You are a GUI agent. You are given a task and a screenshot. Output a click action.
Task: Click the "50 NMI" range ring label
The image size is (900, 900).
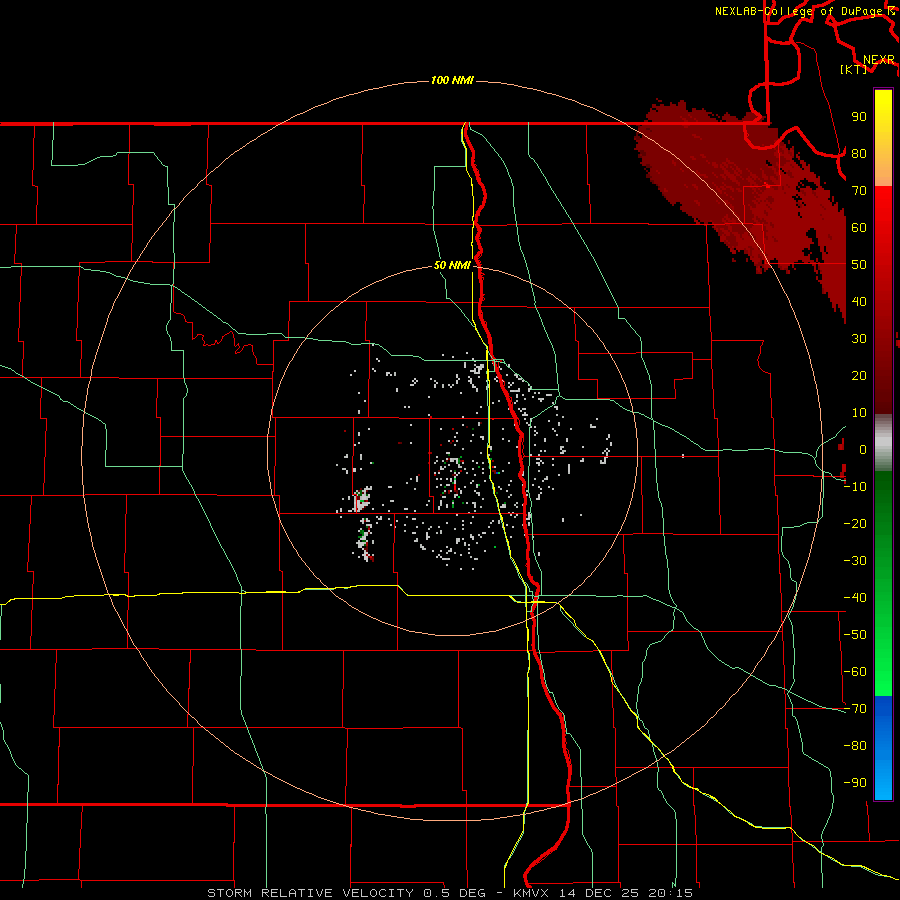452,265
